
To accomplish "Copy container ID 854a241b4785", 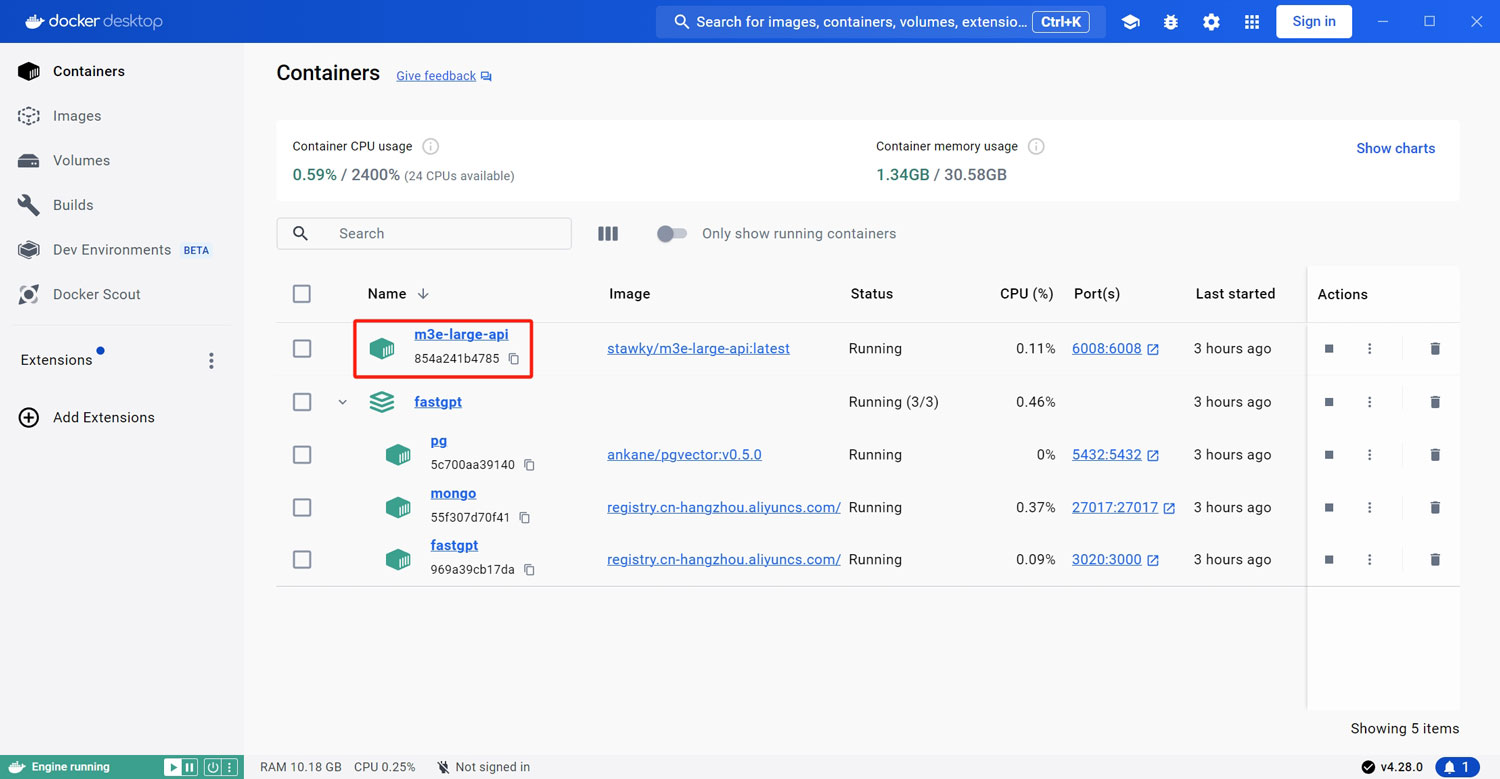I will [x=514, y=359].
